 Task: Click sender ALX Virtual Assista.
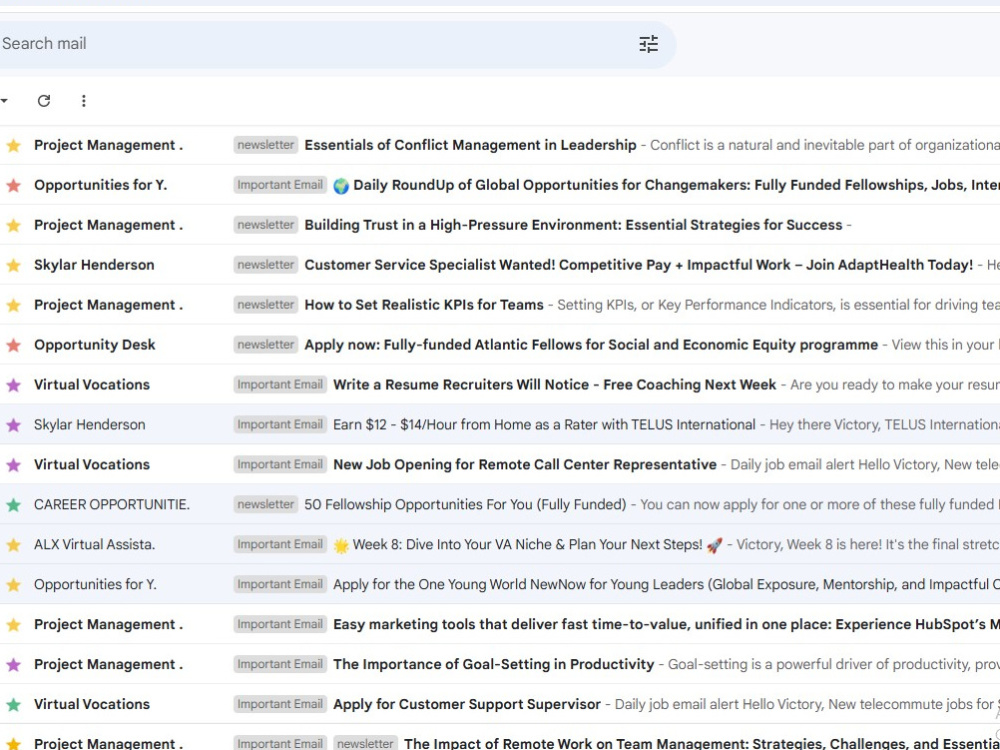[x=94, y=545]
